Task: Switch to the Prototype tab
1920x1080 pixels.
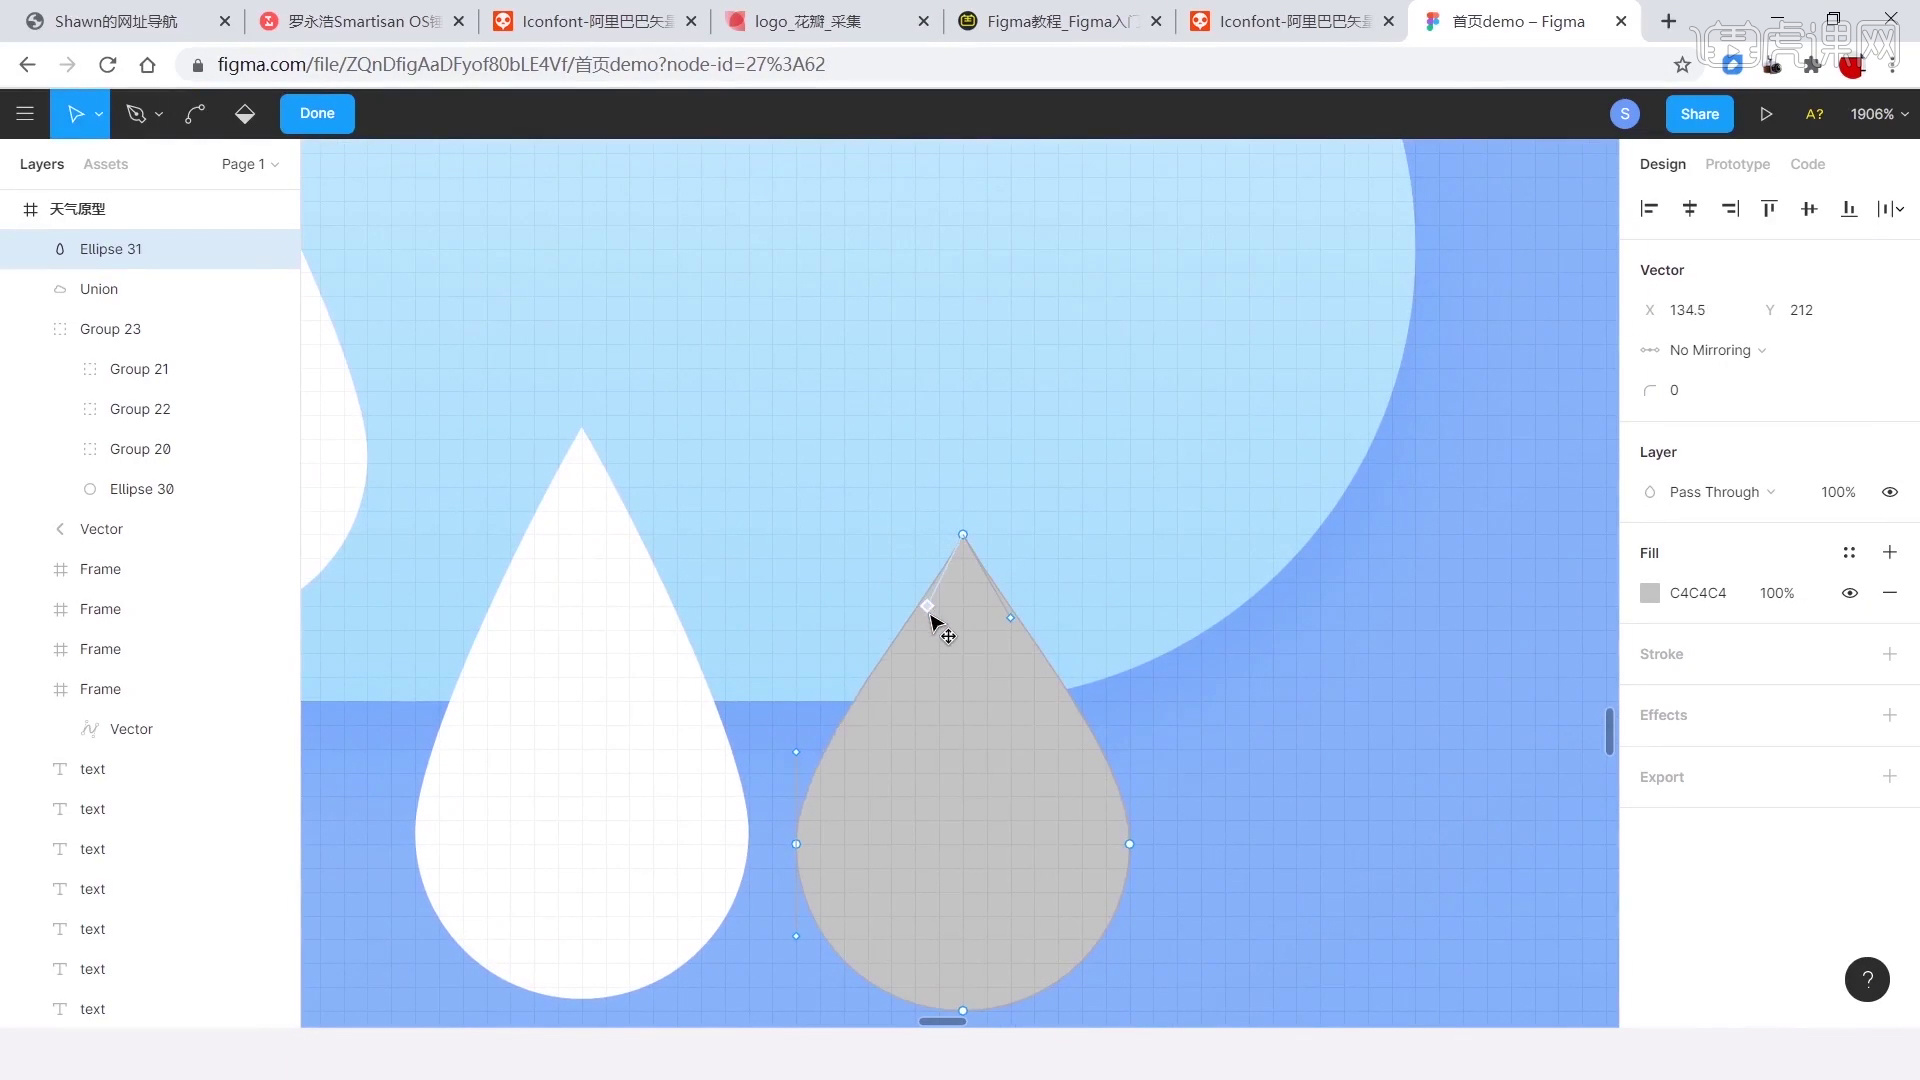Action: (x=1737, y=164)
